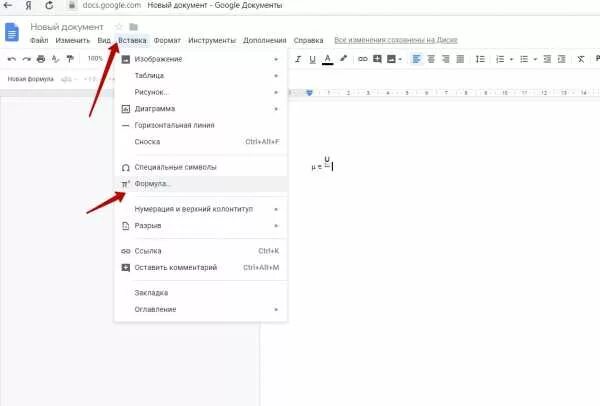This screenshot has width=600, height=406.
Task: Center-align the text
Action: 431,59
